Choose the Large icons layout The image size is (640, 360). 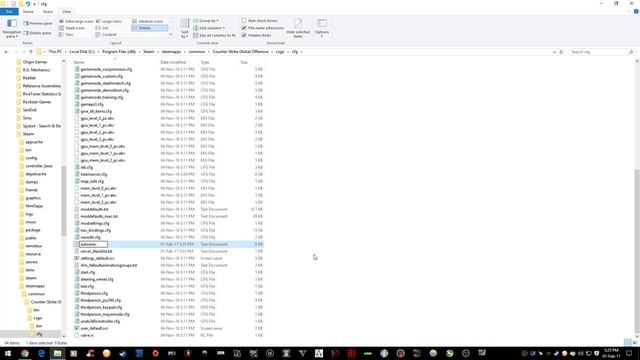click(x=109, y=21)
